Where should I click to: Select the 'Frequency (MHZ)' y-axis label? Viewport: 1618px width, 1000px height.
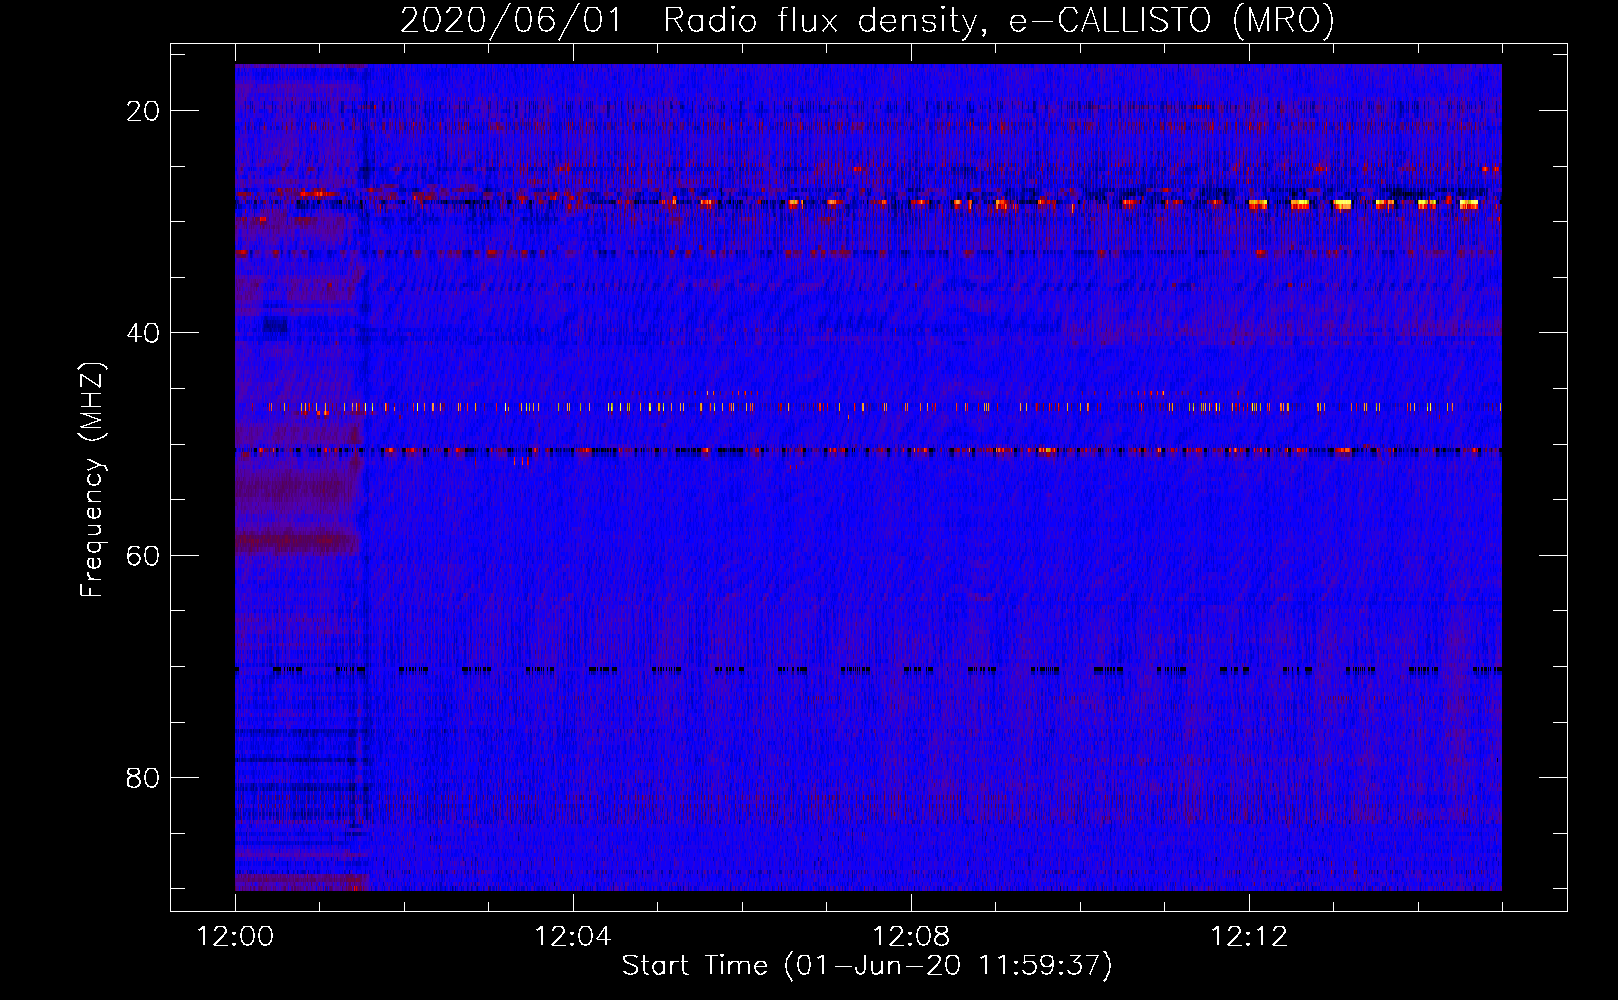tap(92, 480)
